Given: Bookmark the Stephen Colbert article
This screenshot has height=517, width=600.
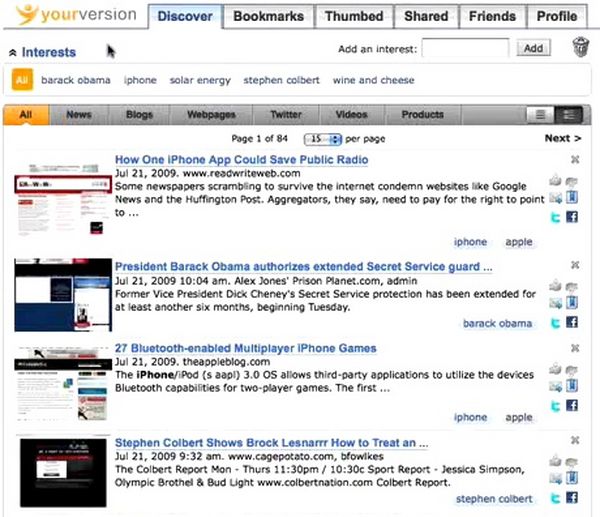Looking at the screenshot, I should (572, 478).
